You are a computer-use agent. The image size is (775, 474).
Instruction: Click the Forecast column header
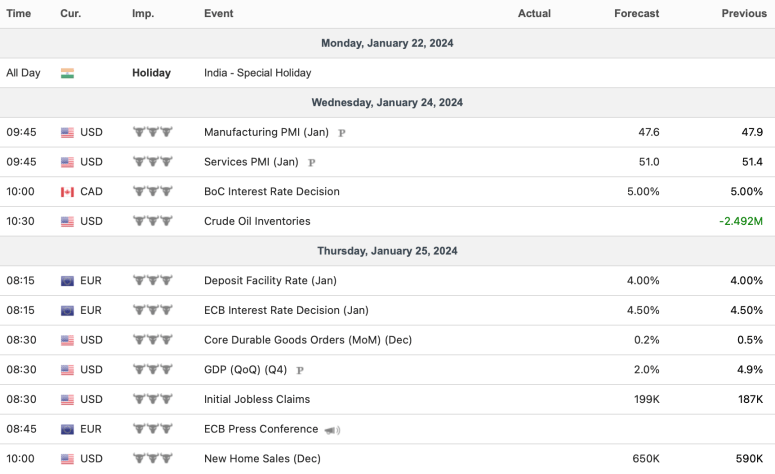point(636,14)
